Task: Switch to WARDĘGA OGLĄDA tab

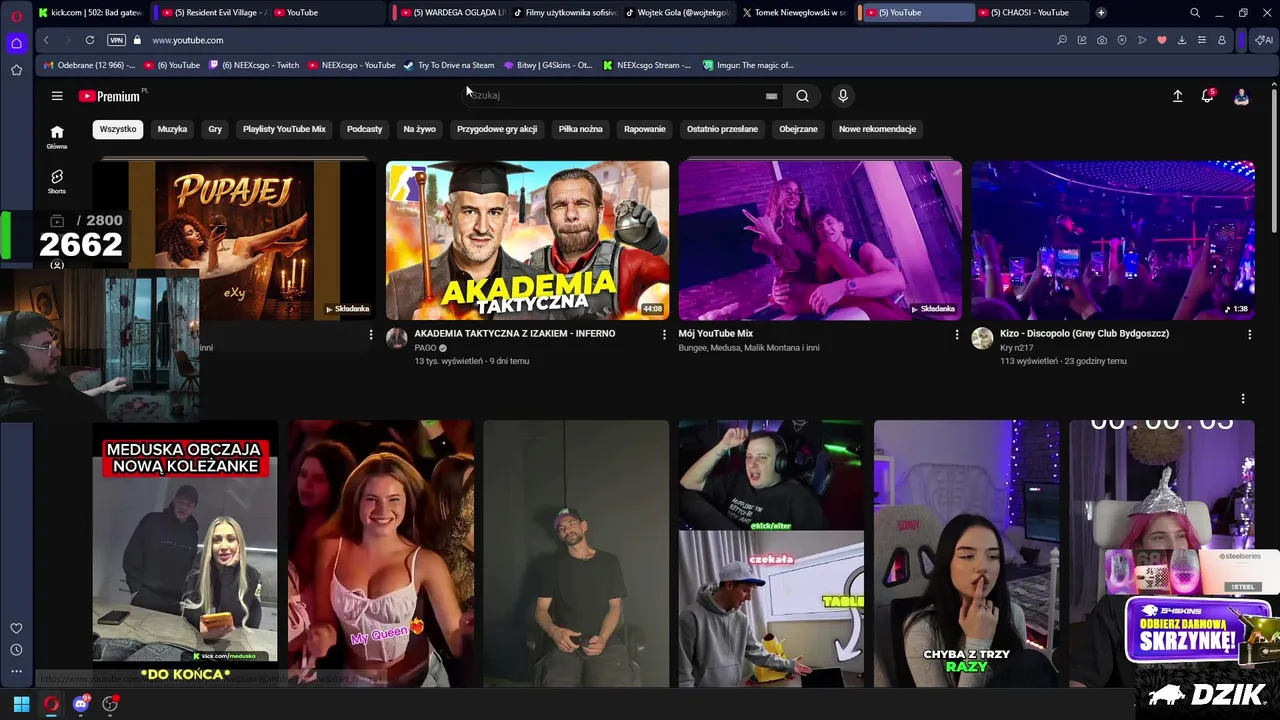Action: point(450,13)
